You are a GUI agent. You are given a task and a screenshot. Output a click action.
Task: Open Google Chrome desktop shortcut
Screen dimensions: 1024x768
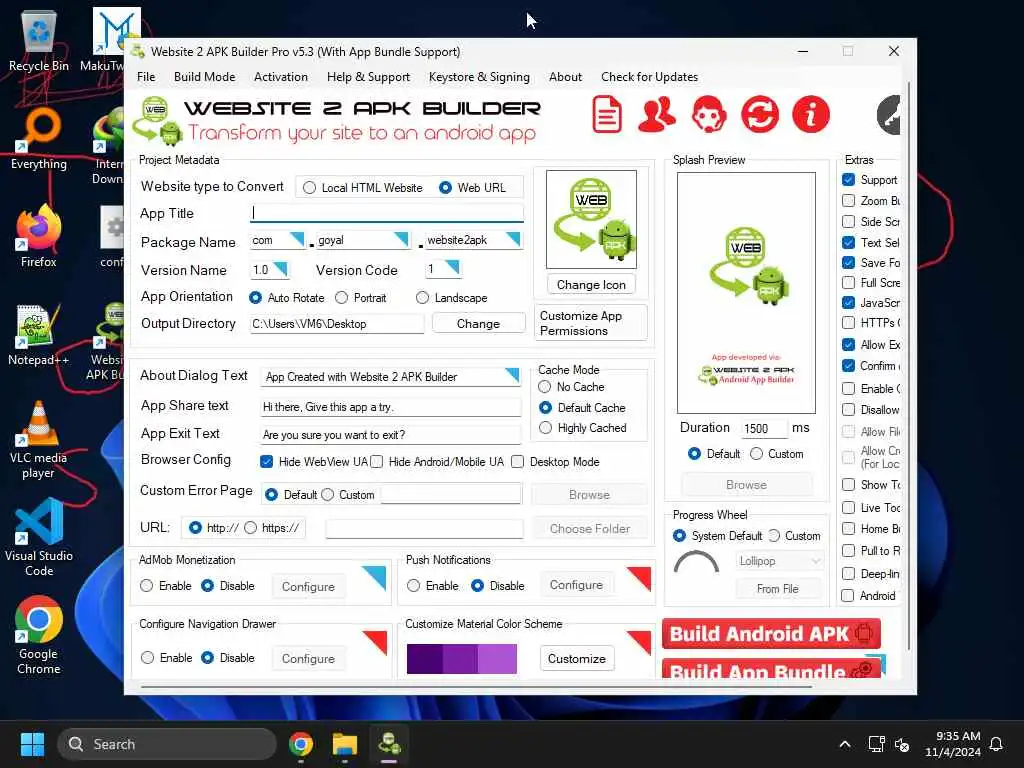[x=39, y=635]
